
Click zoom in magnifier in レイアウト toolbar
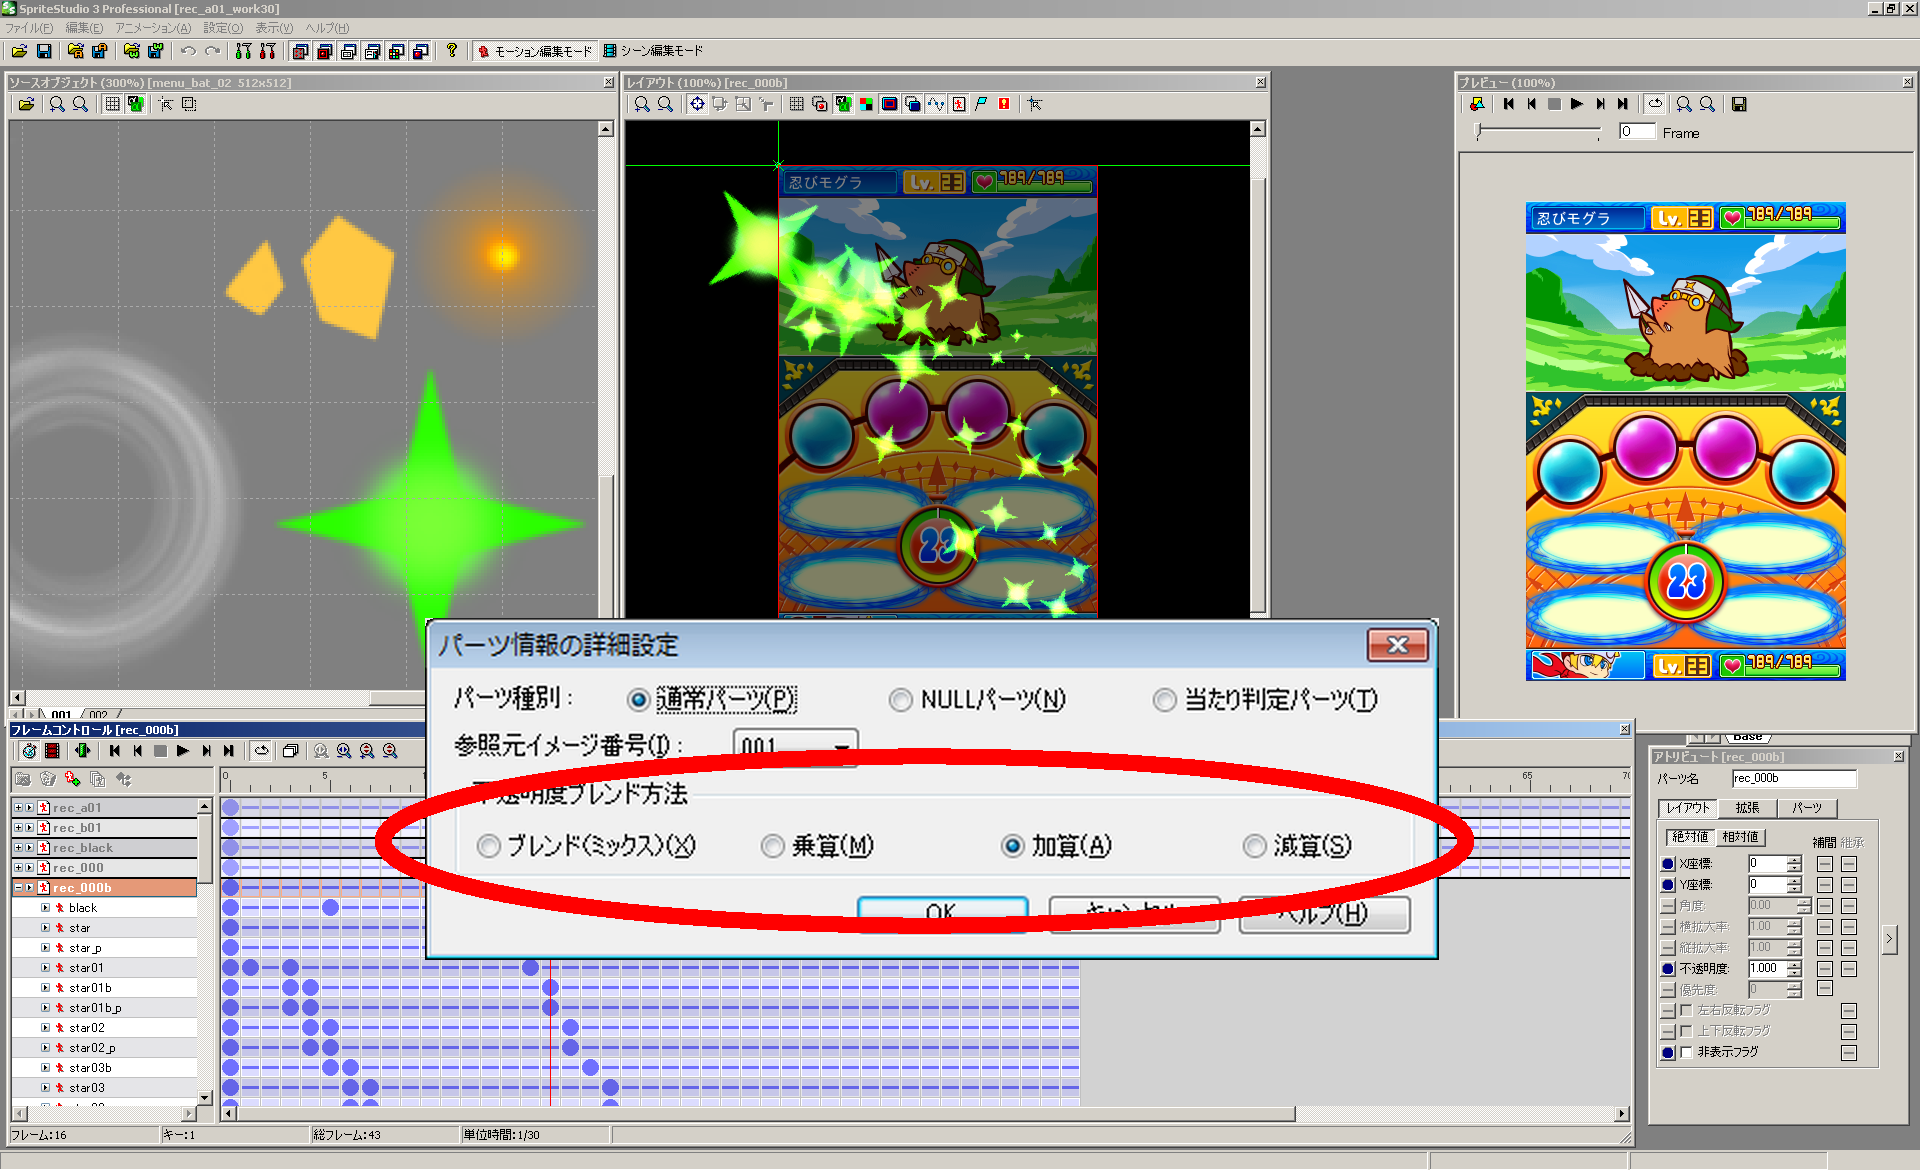642,104
